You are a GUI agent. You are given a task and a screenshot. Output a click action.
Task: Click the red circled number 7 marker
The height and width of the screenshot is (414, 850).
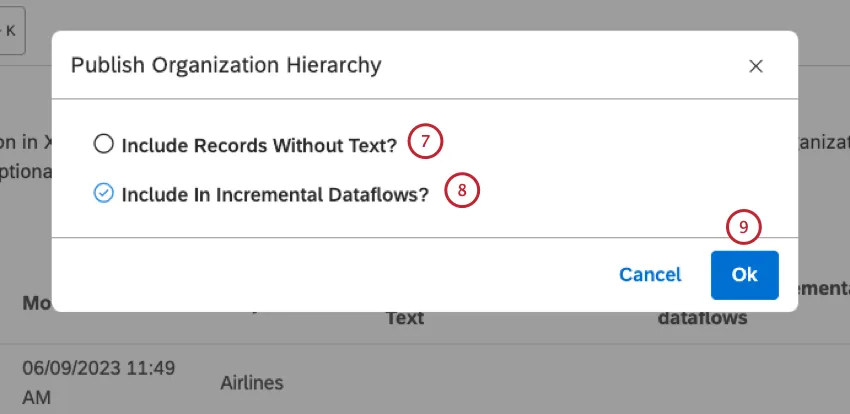[x=425, y=142]
